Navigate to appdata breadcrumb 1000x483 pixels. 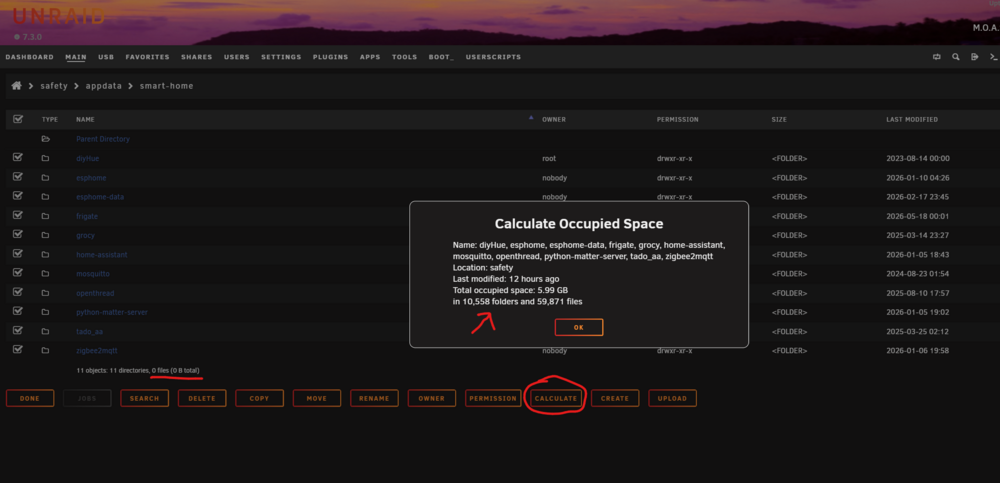pyautogui.click(x=103, y=85)
